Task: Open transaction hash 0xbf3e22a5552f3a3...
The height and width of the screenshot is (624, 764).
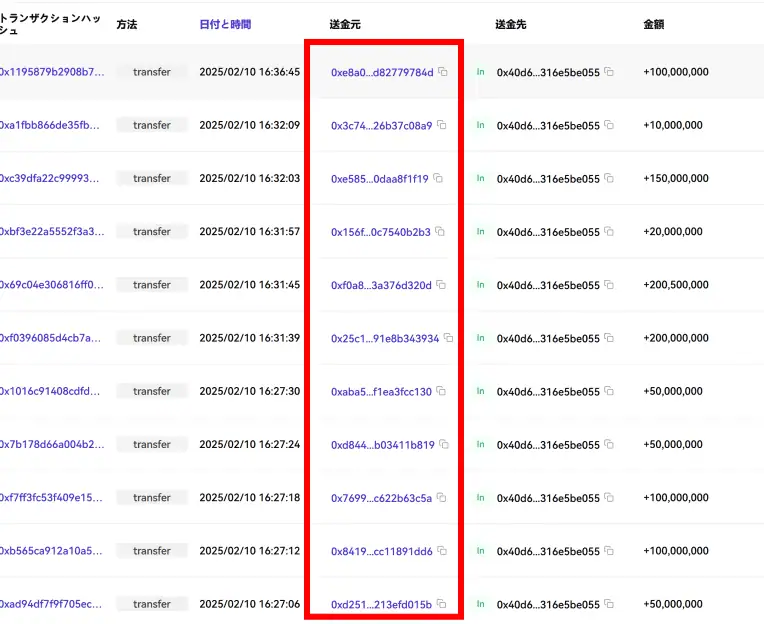Action: click(x=52, y=231)
